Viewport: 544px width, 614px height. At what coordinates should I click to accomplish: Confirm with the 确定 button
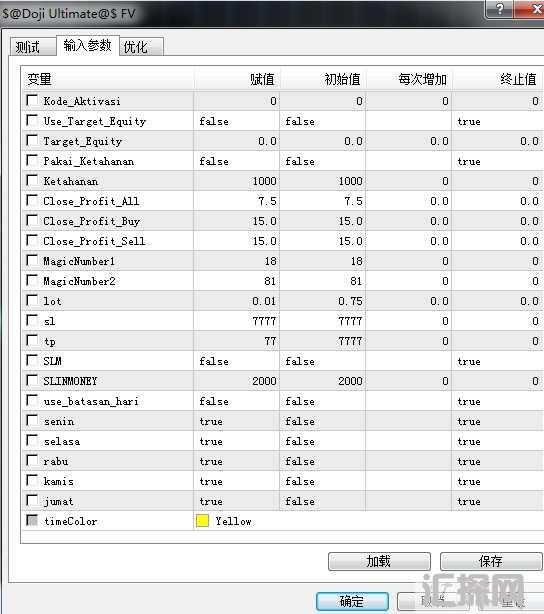coord(352,601)
